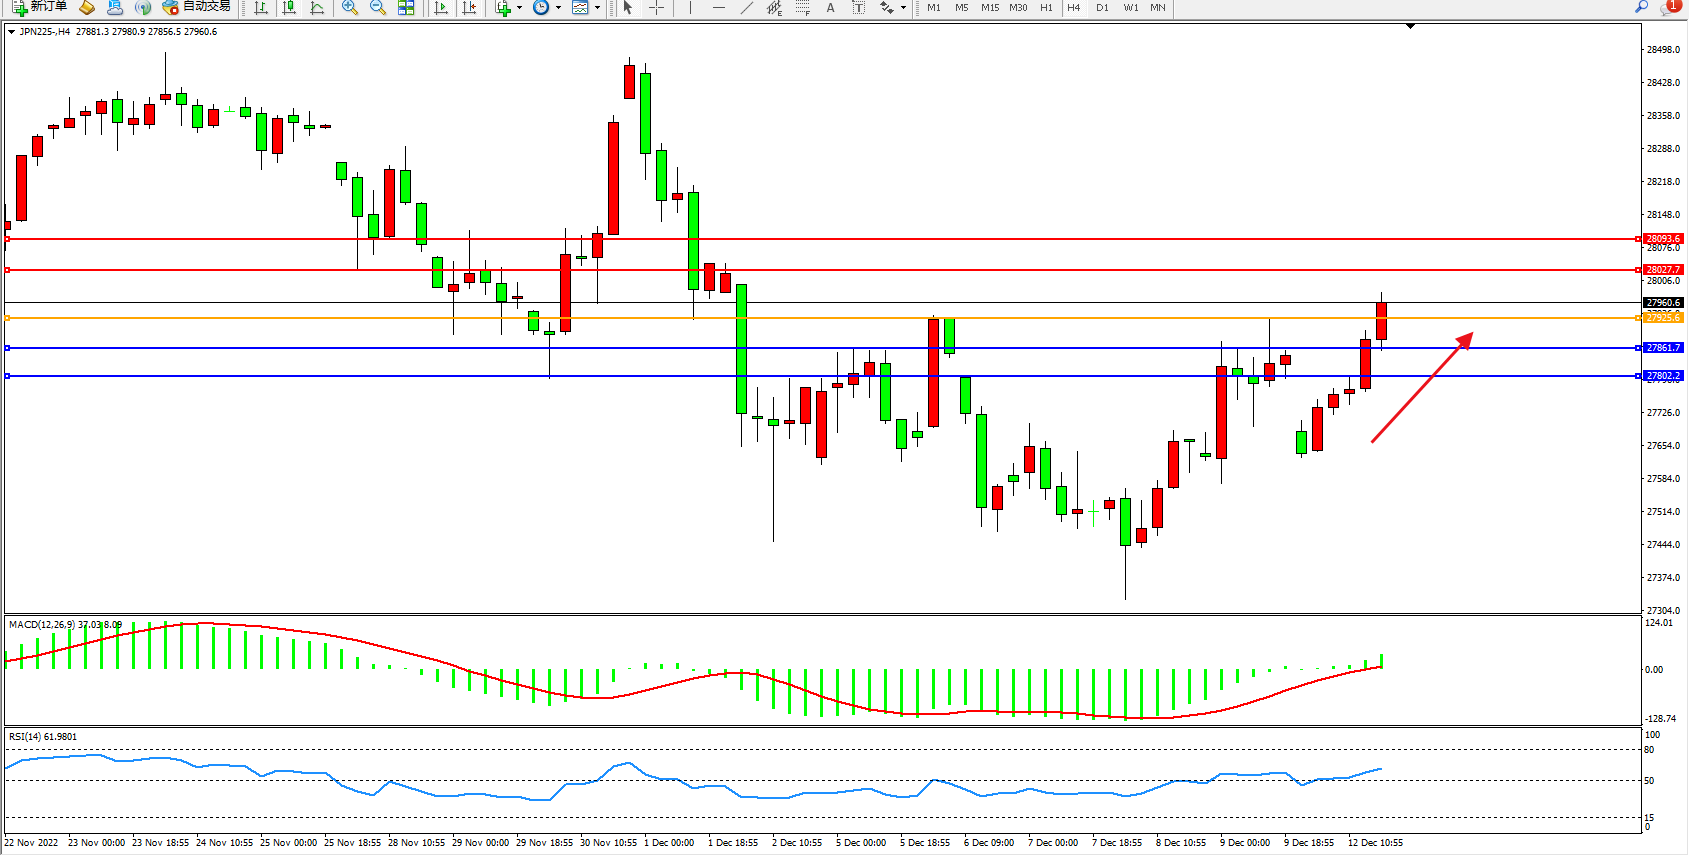Image resolution: width=1689 pixels, height=856 pixels.
Task: Switch chart to candlestick mode
Action: click(289, 8)
